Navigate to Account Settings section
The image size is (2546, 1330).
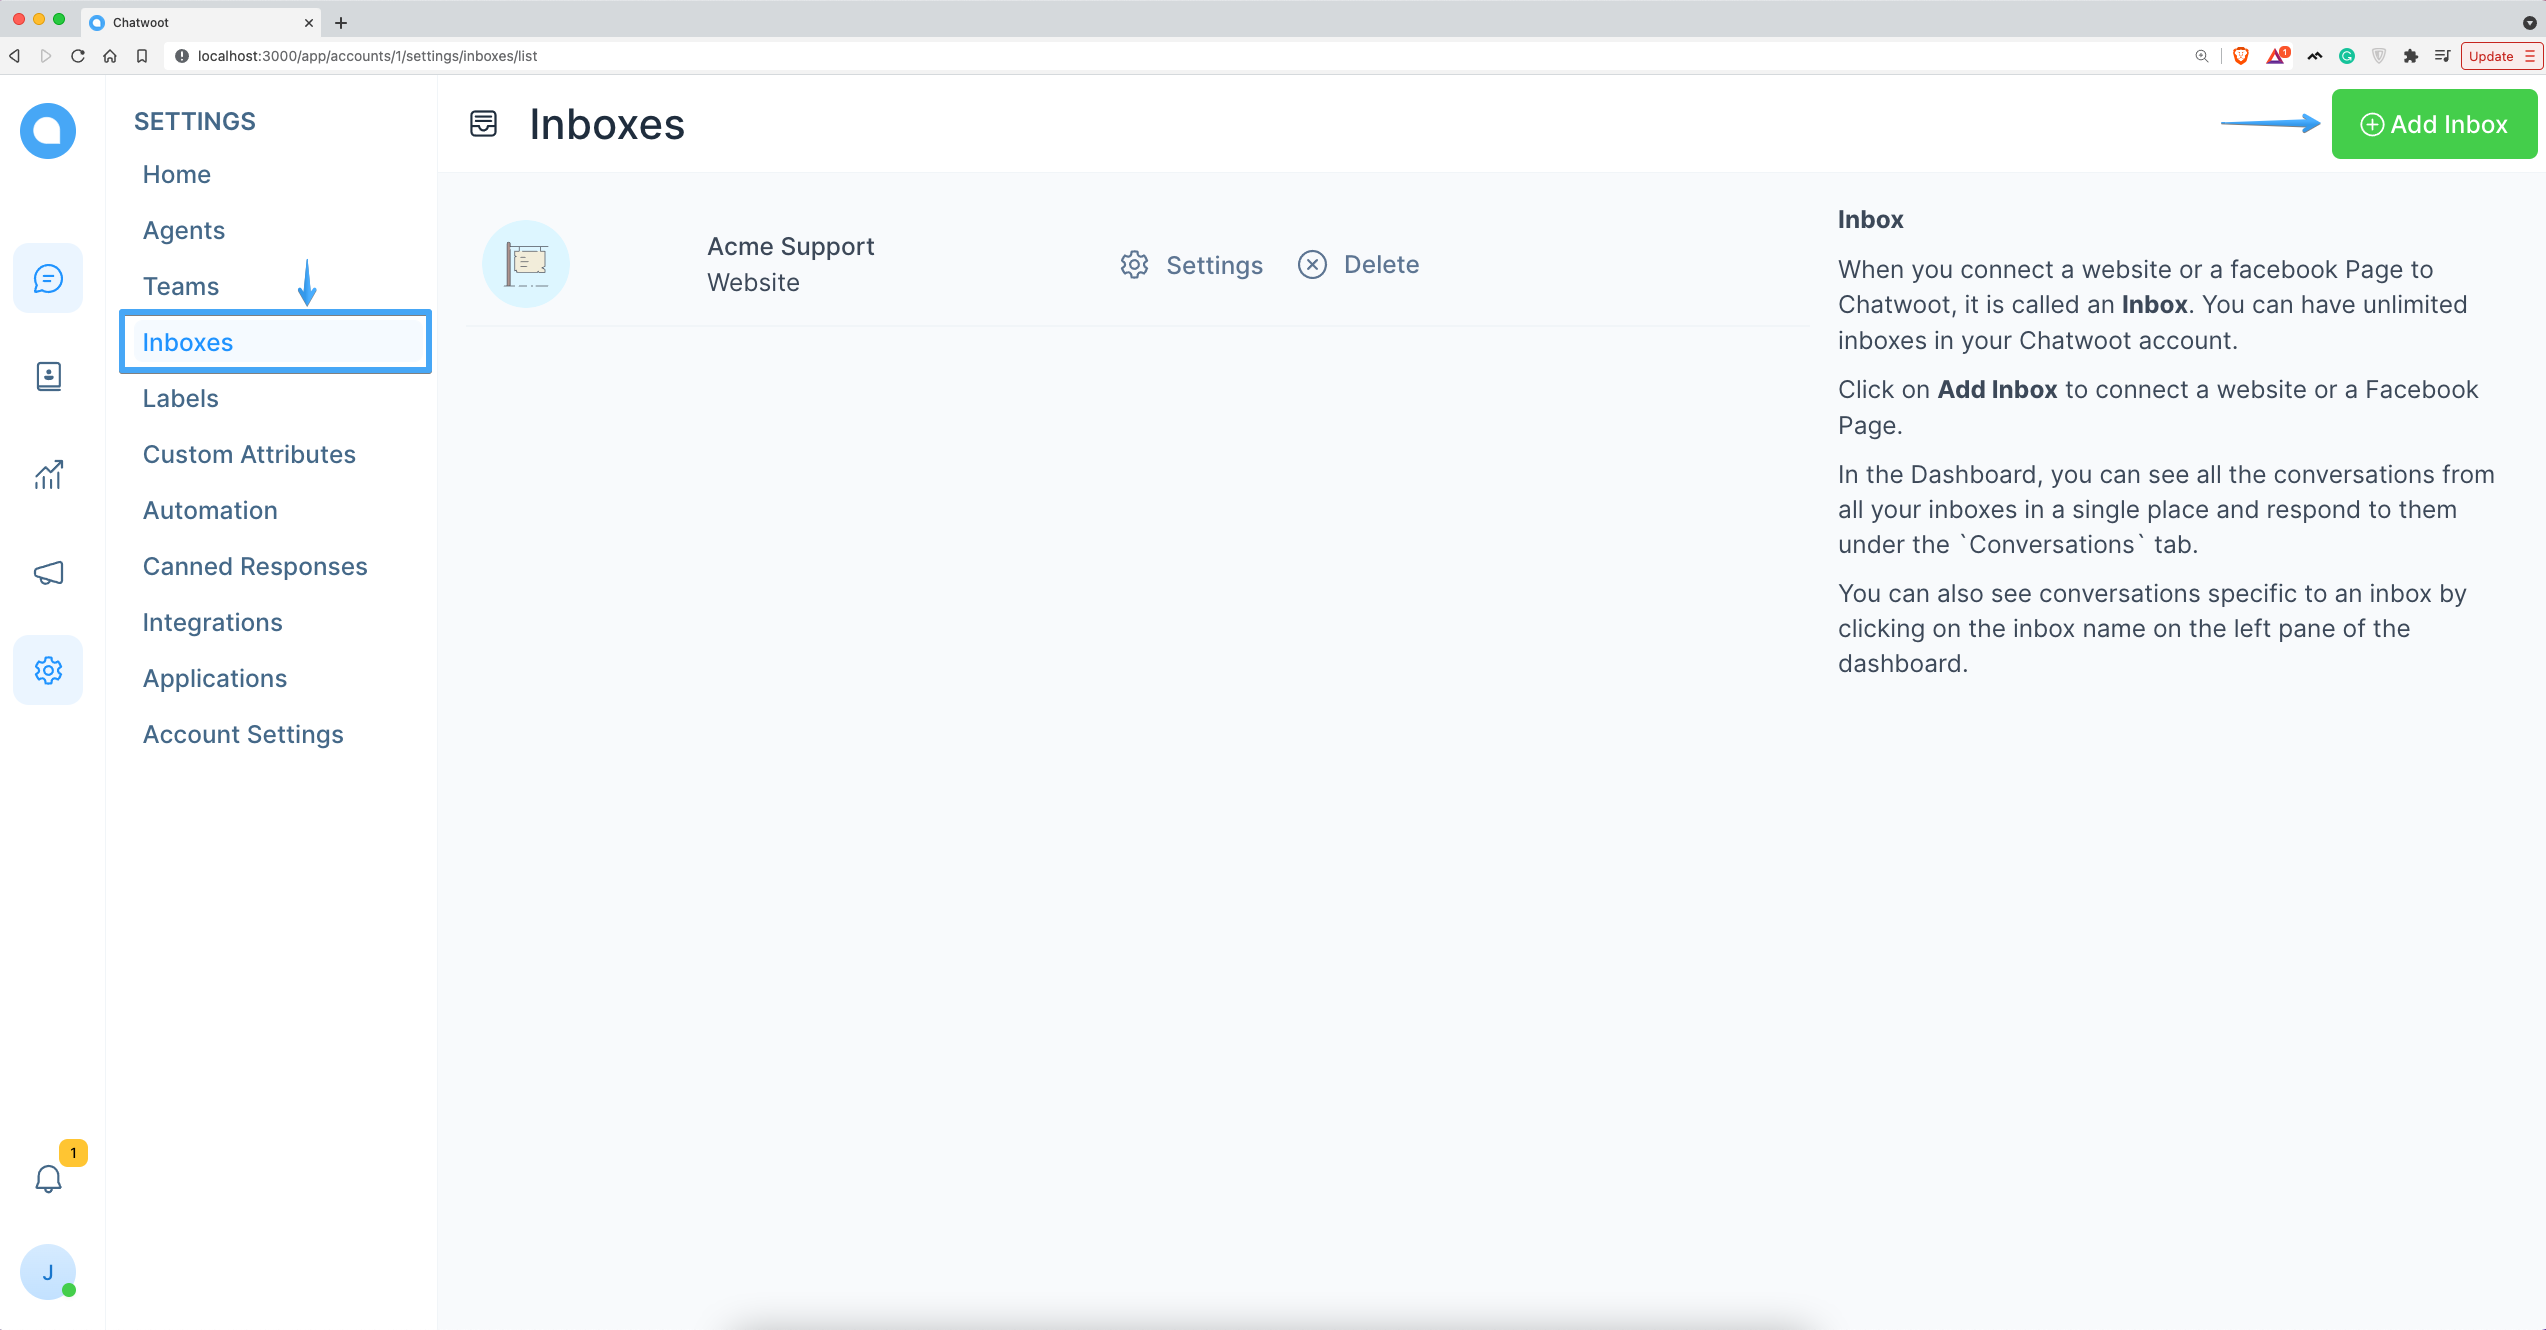click(x=242, y=732)
